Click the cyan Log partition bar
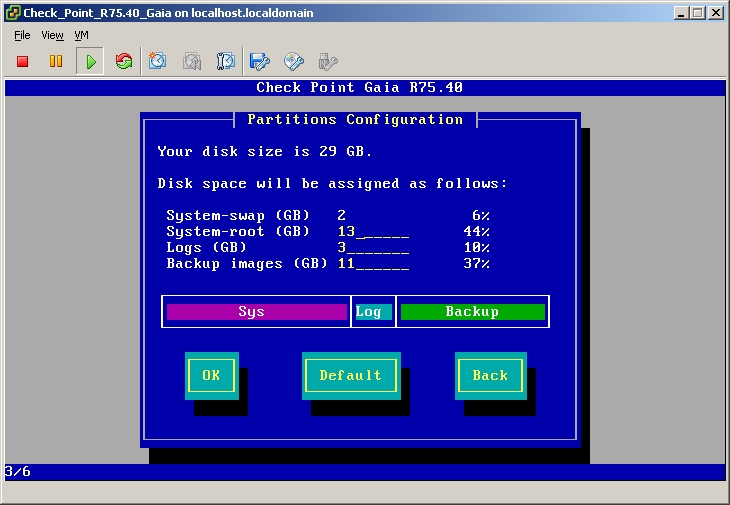 point(373,312)
